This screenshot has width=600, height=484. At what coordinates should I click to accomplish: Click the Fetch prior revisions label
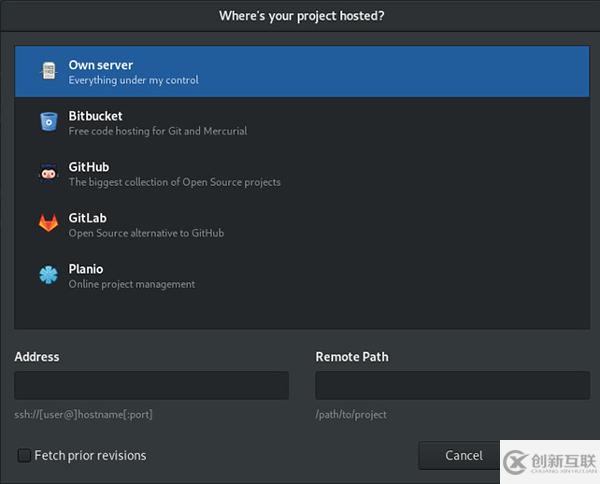[x=90, y=455]
